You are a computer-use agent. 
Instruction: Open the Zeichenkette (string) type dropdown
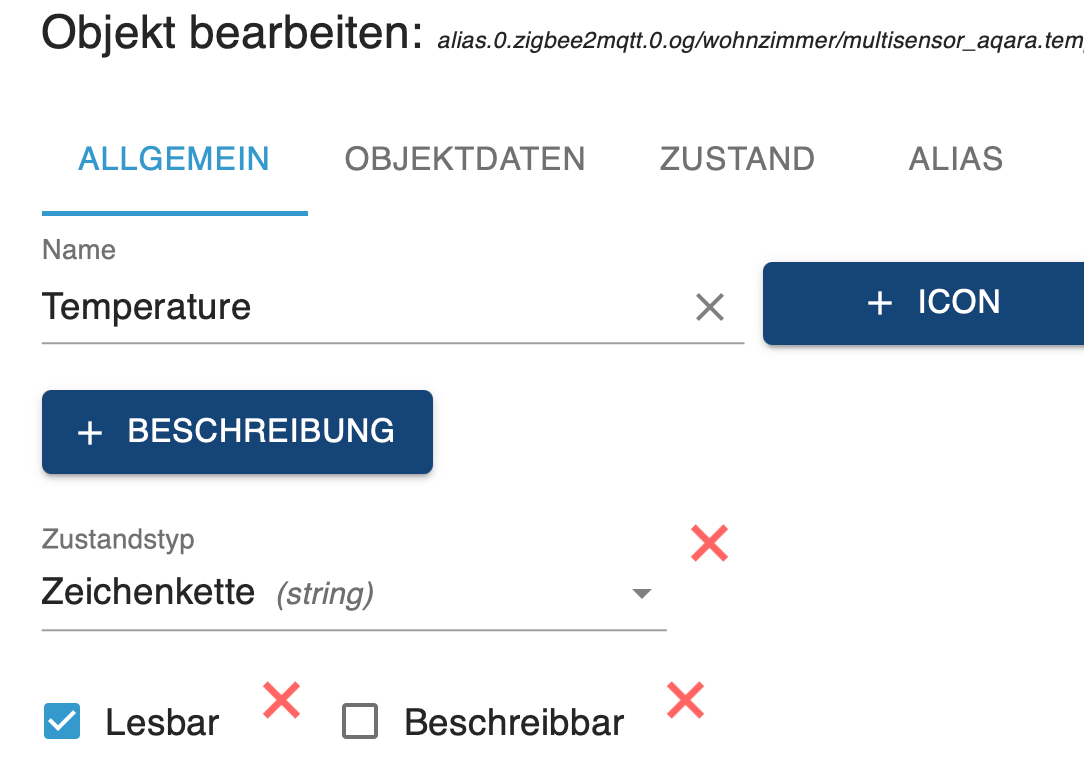(350, 592)
